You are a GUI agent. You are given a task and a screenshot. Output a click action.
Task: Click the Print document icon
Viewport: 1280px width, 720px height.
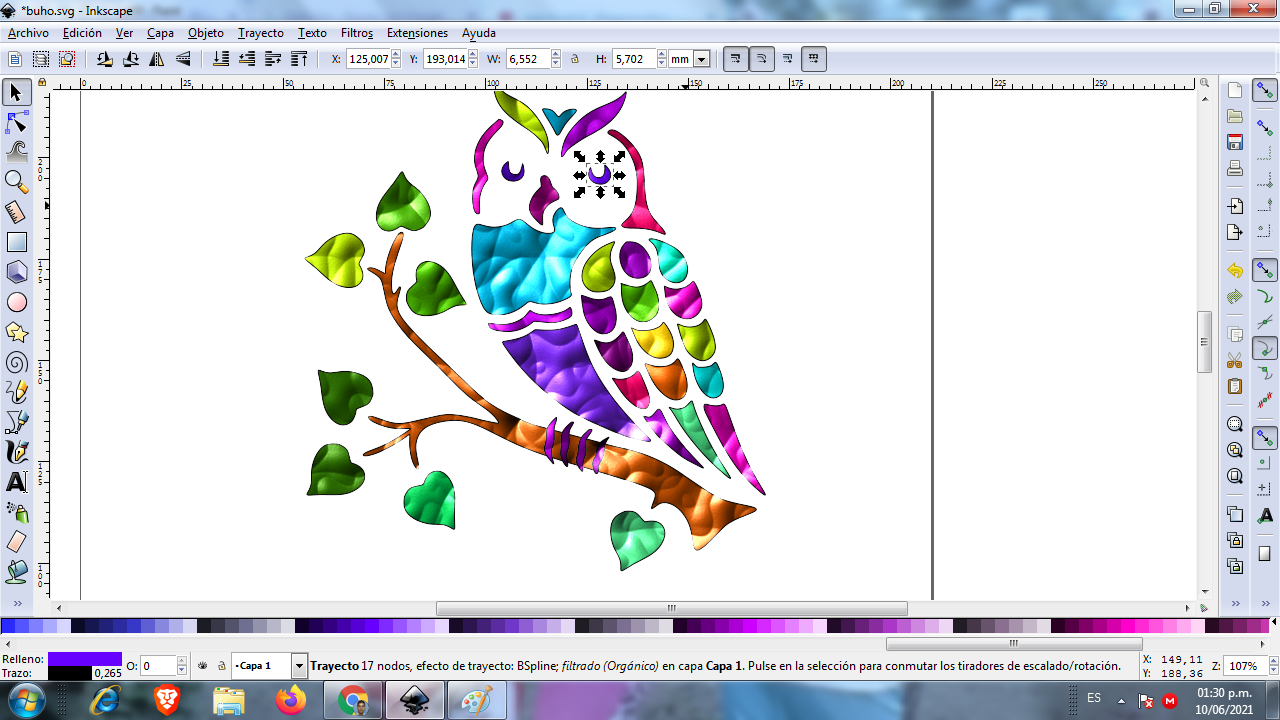[1235, 168]
